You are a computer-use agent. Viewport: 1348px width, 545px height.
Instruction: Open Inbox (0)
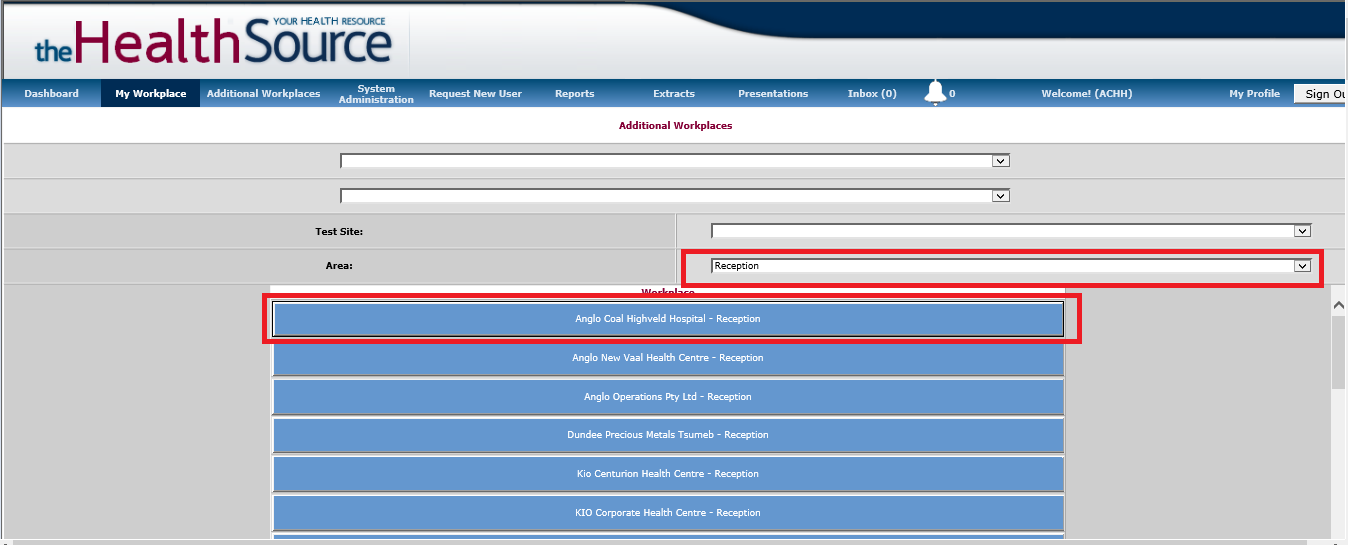[x=872, y=94]
